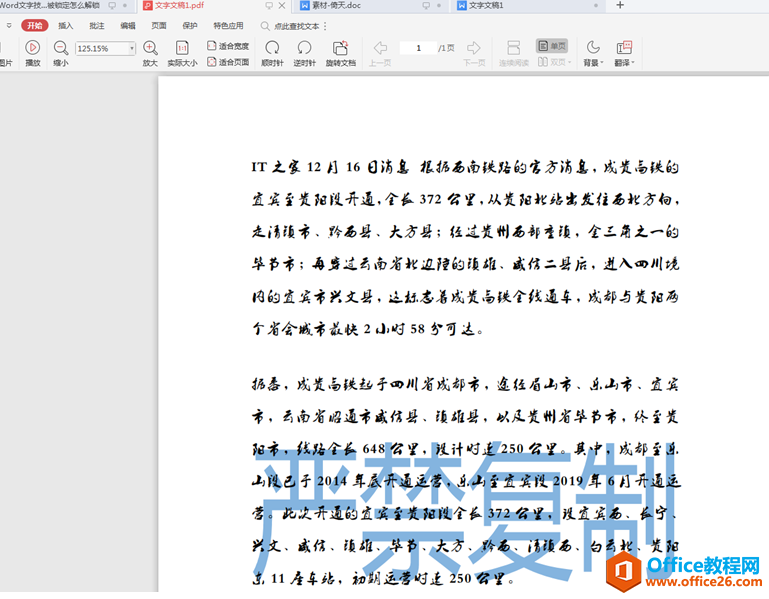Switch to the Word文字技 tab
This screenshot has width=769, height=599.
pos(49,5)
